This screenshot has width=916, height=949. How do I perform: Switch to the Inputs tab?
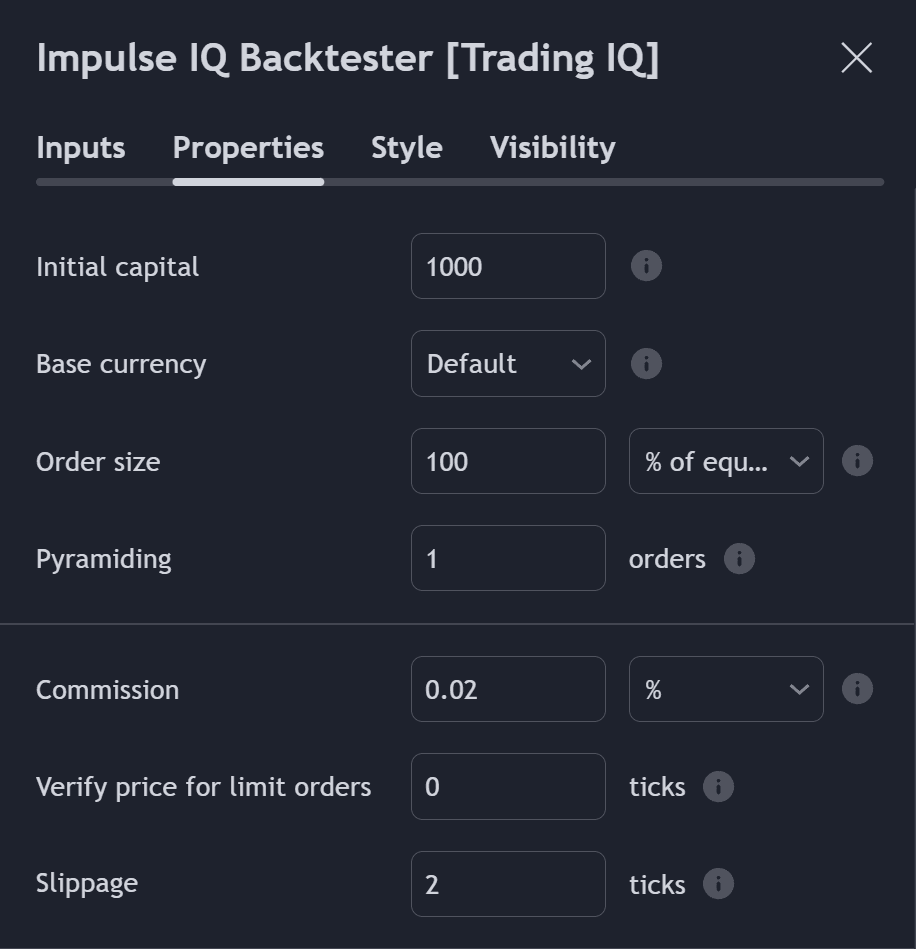(x=80, y=147)
